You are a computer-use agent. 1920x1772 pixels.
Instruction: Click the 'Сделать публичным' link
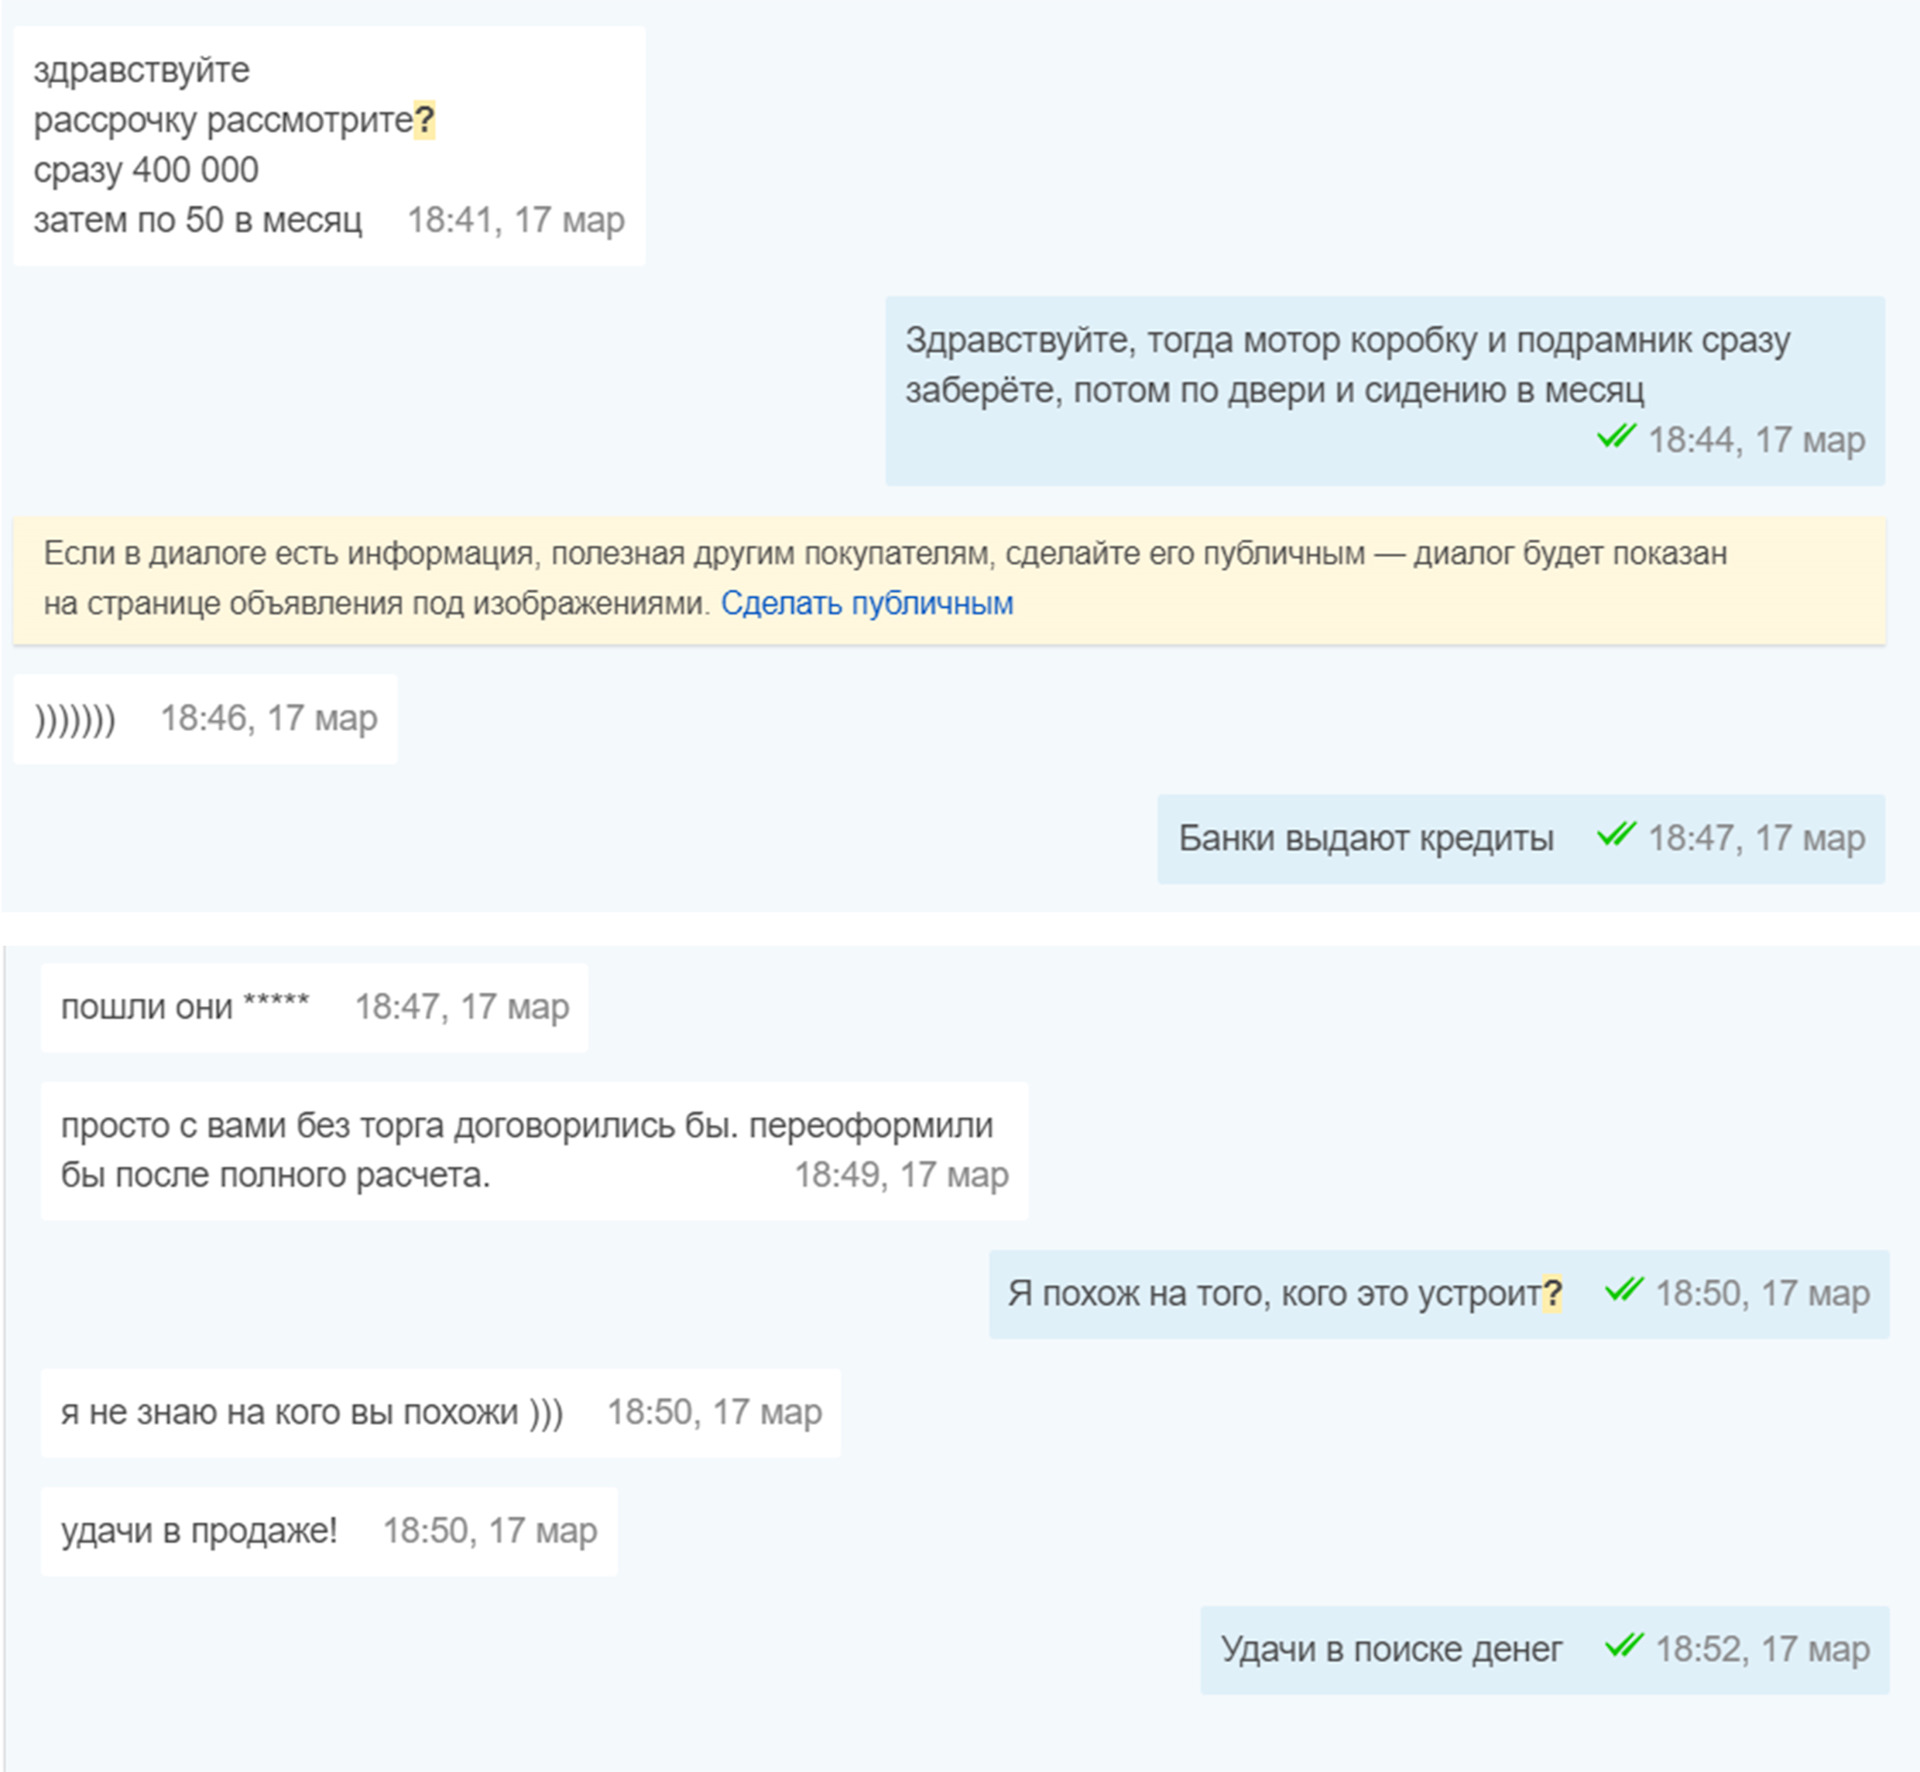(x=866, y=604)
